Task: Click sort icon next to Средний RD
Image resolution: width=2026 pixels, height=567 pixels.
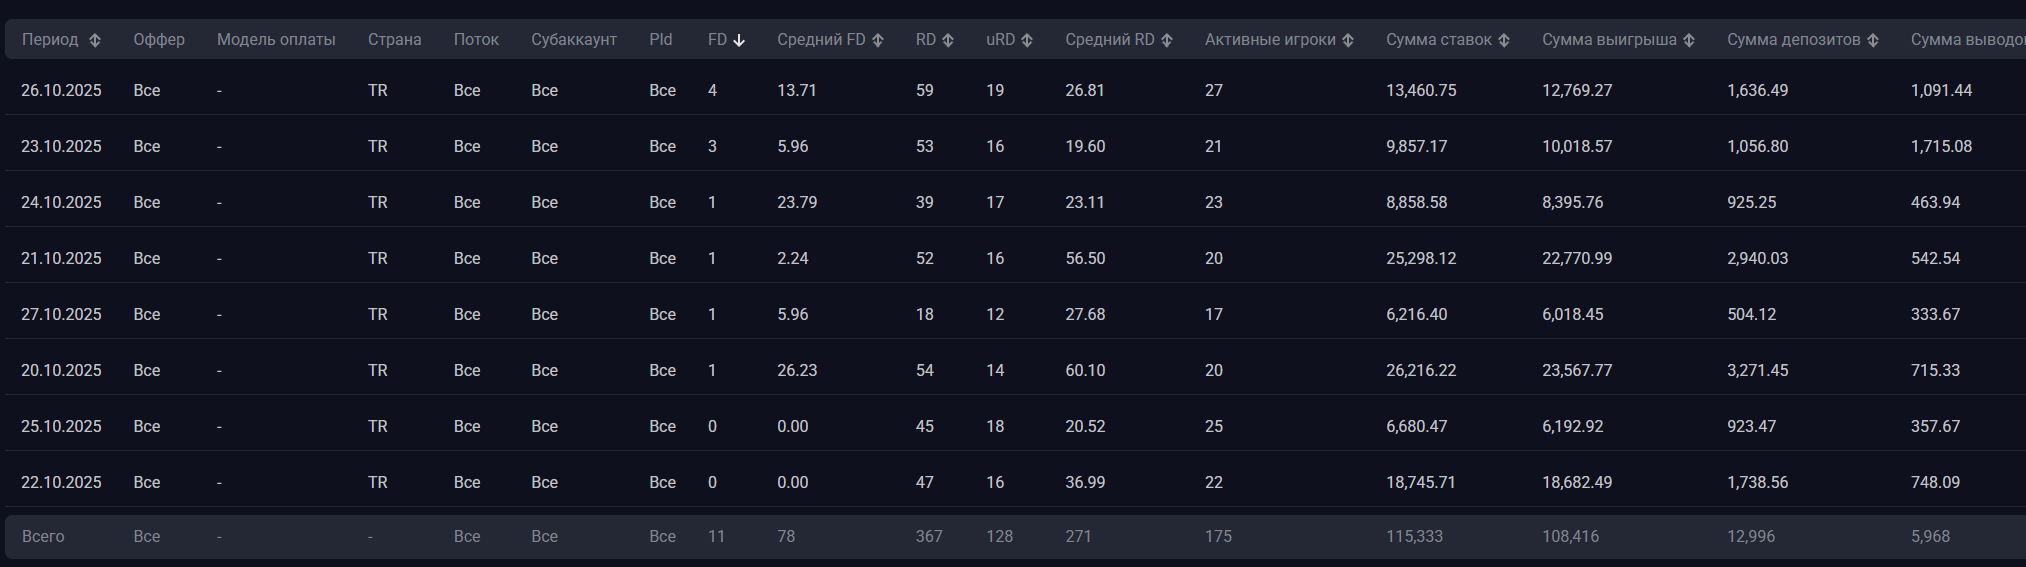Action: (x=1167, y=40)
